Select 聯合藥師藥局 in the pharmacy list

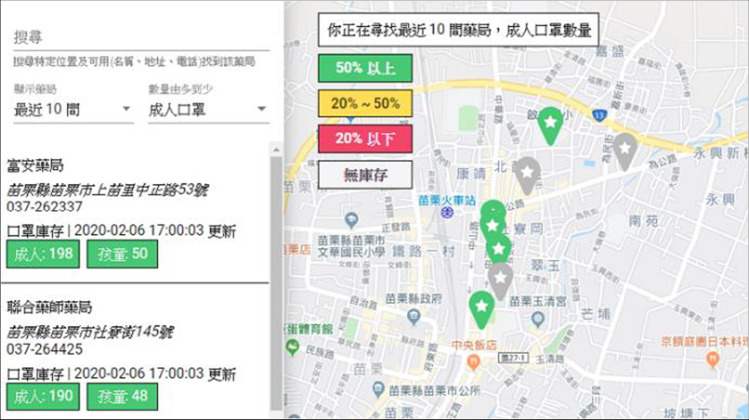[49, 307]
